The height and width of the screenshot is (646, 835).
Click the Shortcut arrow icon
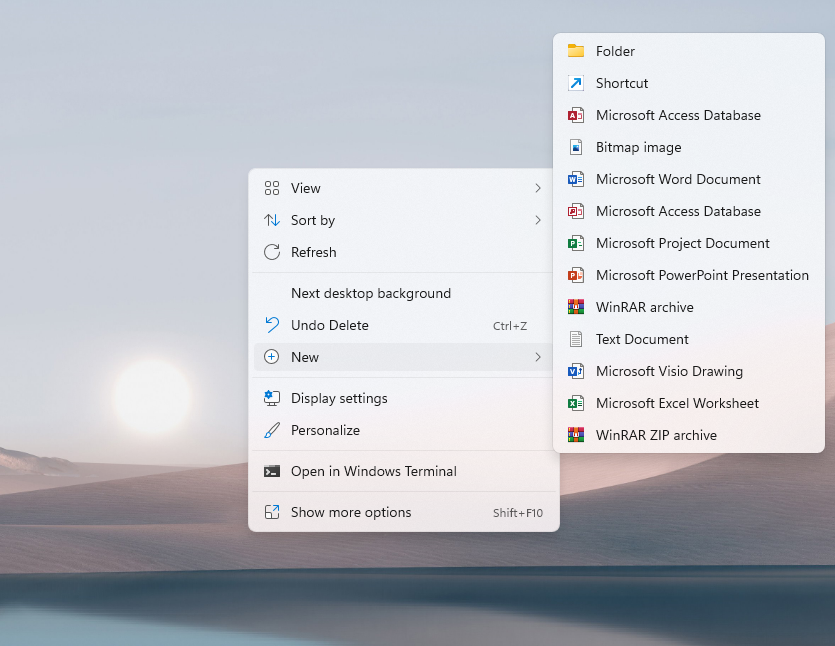(x=576, y=83)
